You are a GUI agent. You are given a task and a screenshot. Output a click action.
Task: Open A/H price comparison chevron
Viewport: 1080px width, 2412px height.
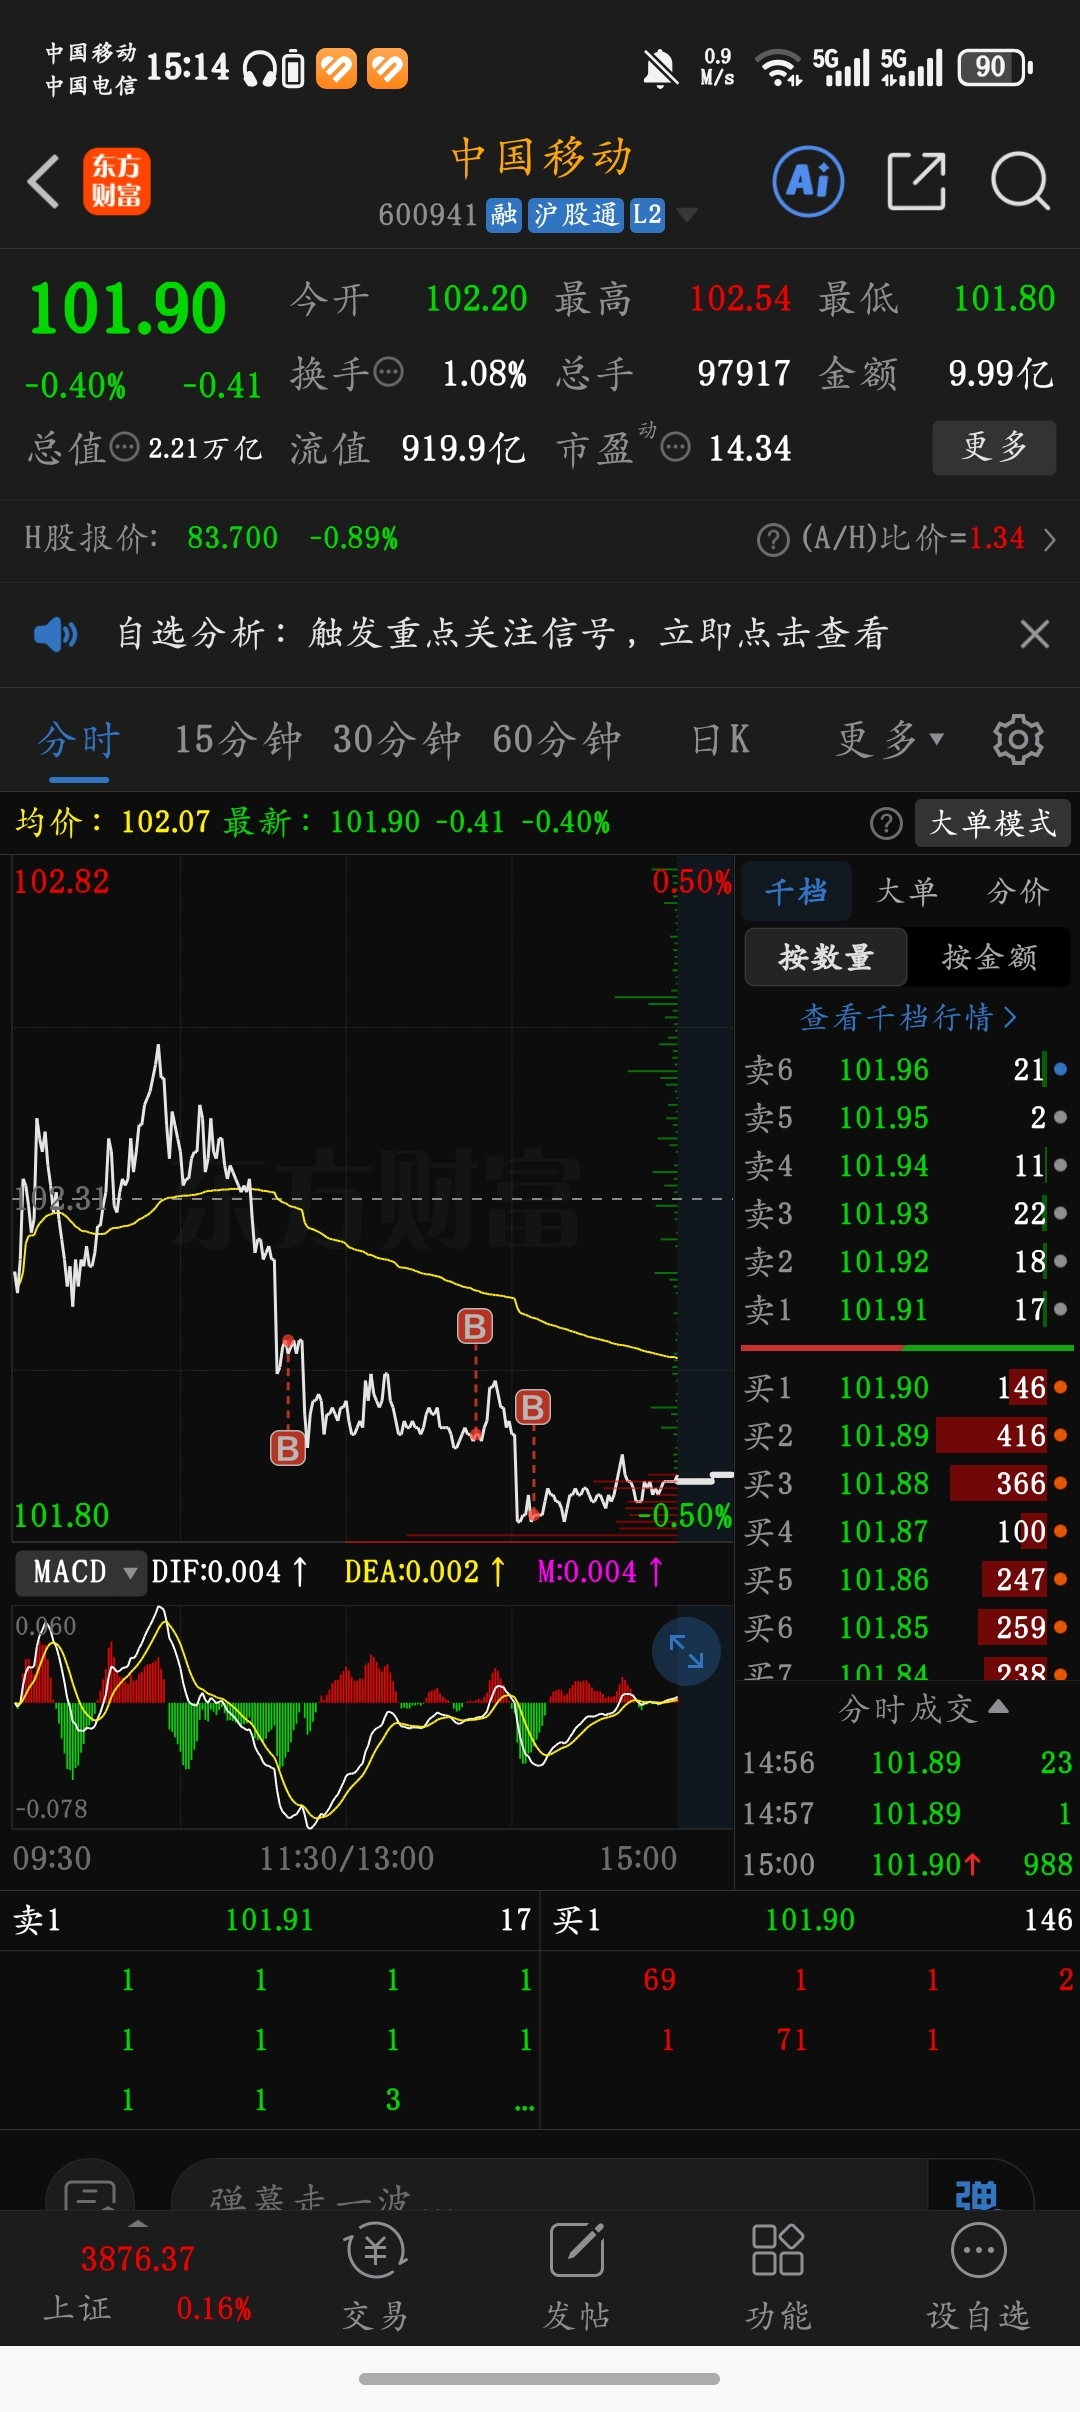1050,540
